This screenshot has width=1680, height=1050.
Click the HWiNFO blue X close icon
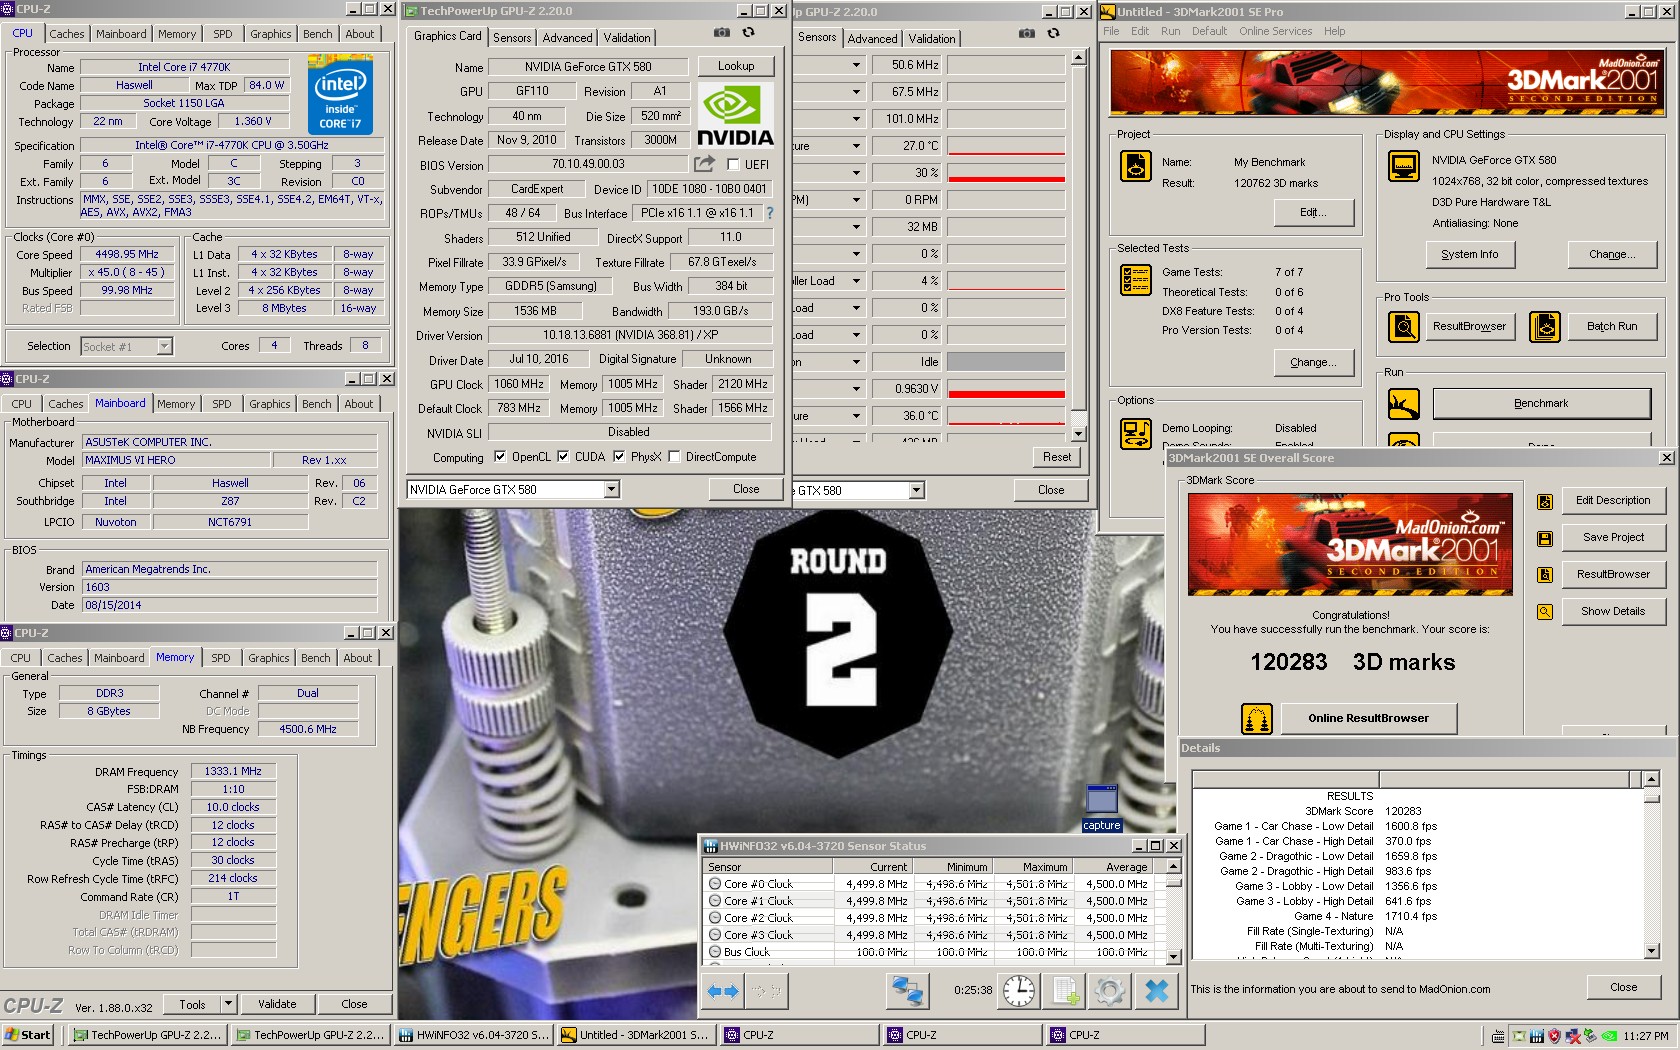click(1156, 991)
